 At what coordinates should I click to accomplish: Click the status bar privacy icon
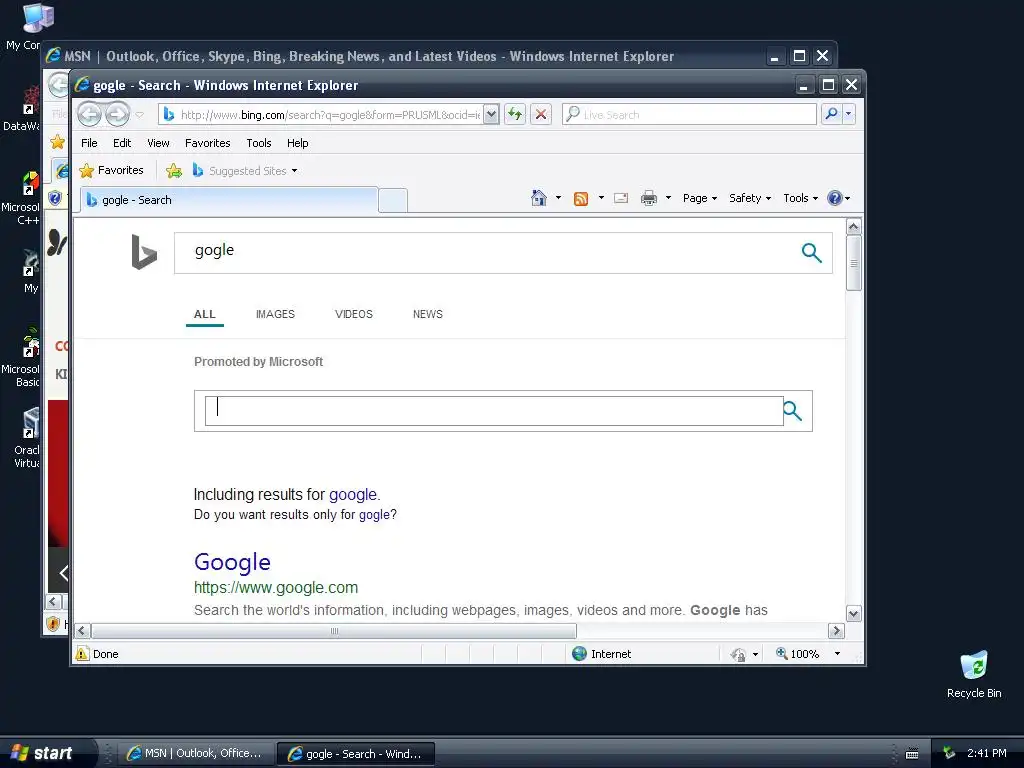[738, 654]
